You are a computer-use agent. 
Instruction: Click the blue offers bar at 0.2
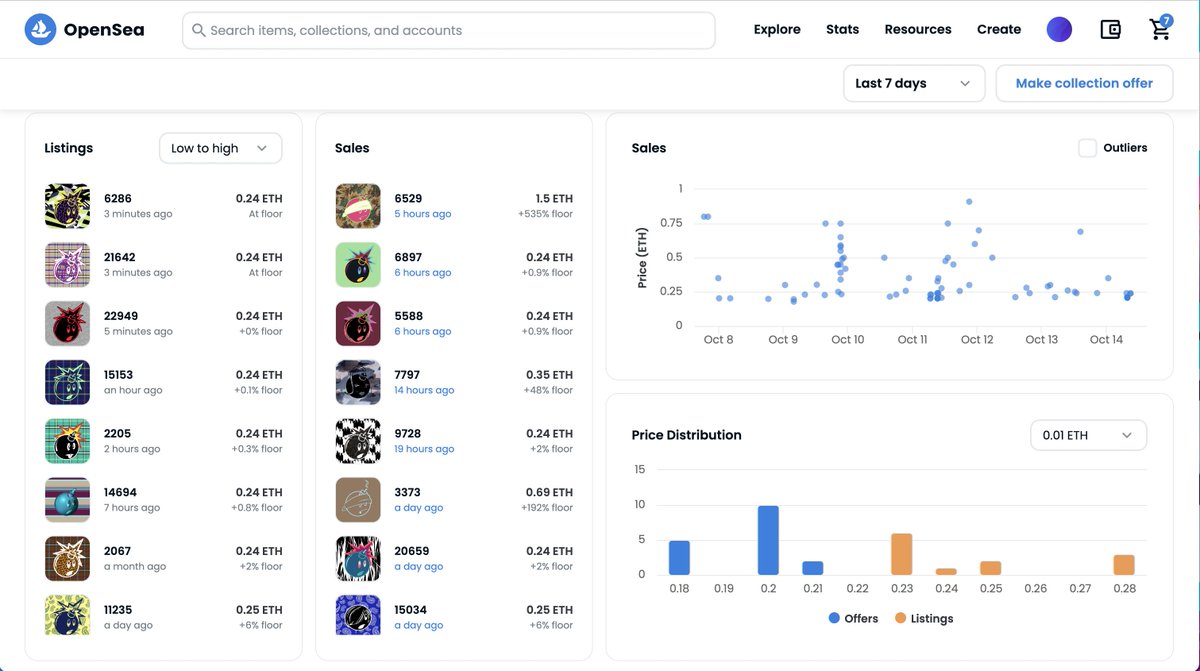click(768, 540)
